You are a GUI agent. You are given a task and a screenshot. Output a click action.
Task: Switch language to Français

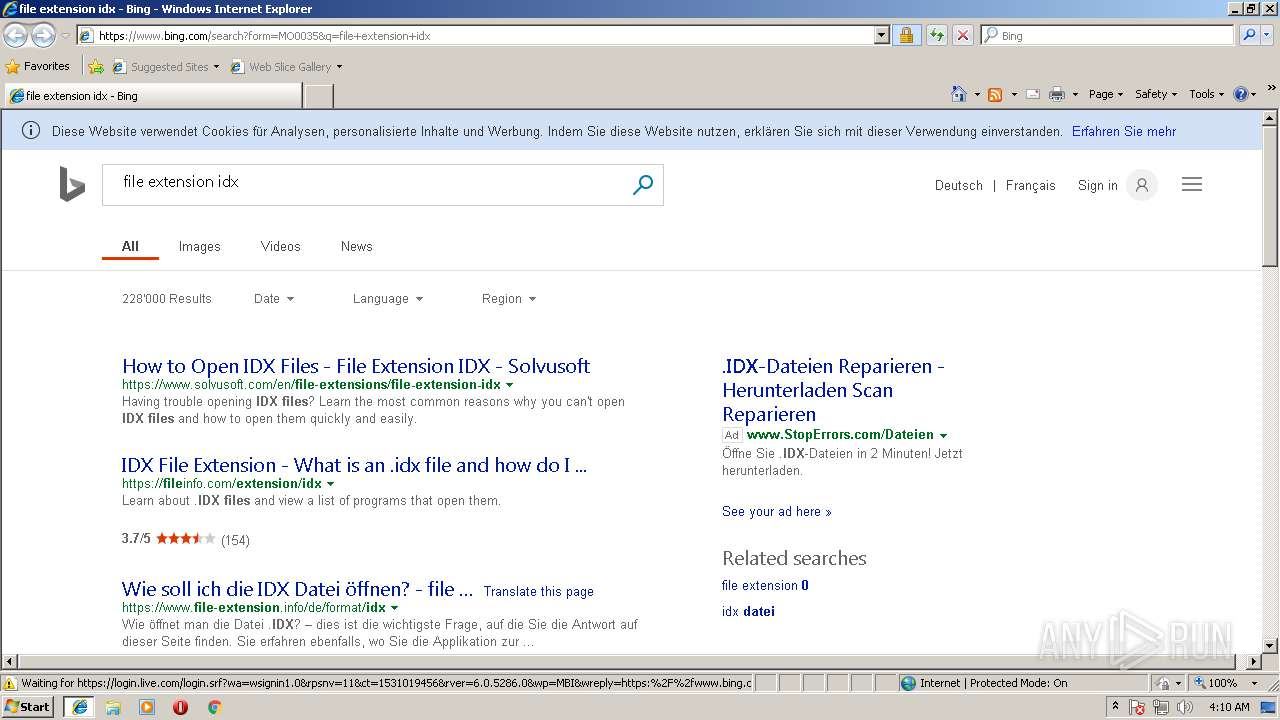click(1030, 185)
